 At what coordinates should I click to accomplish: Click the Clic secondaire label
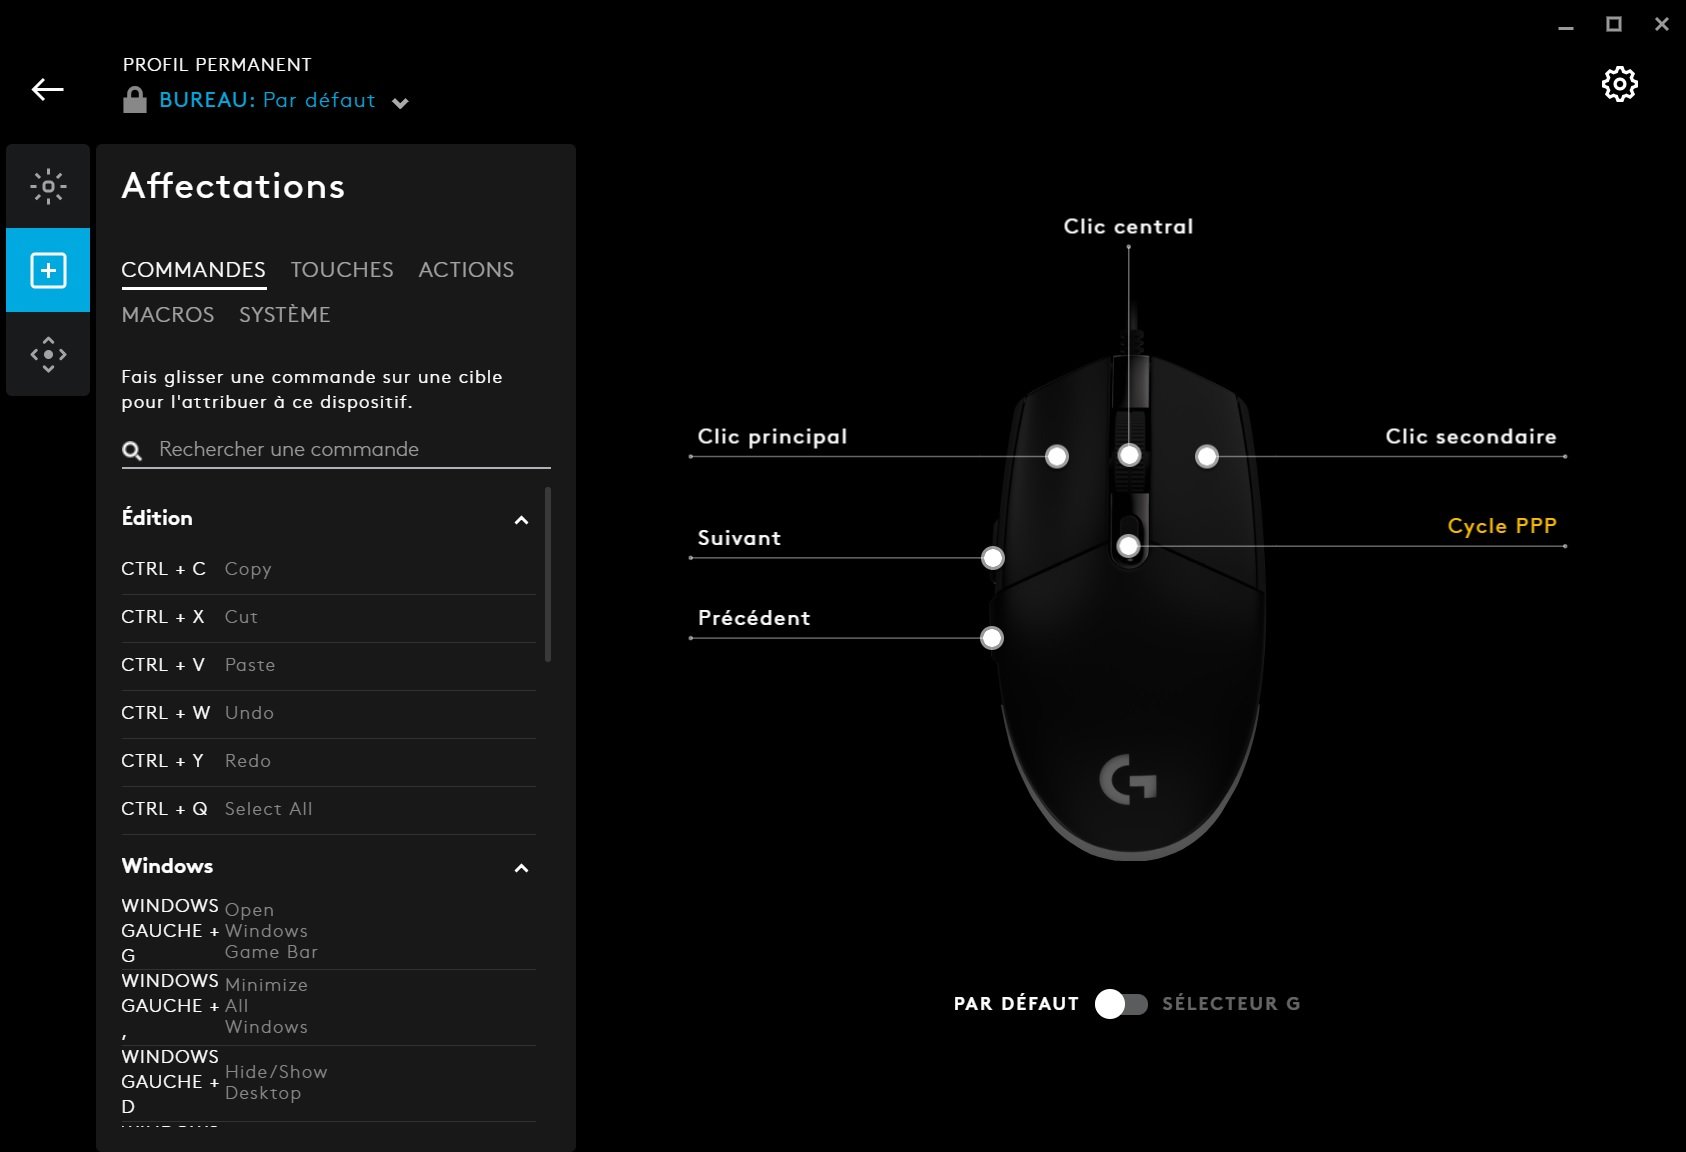pyautogui.click(x=1471, y=437)
